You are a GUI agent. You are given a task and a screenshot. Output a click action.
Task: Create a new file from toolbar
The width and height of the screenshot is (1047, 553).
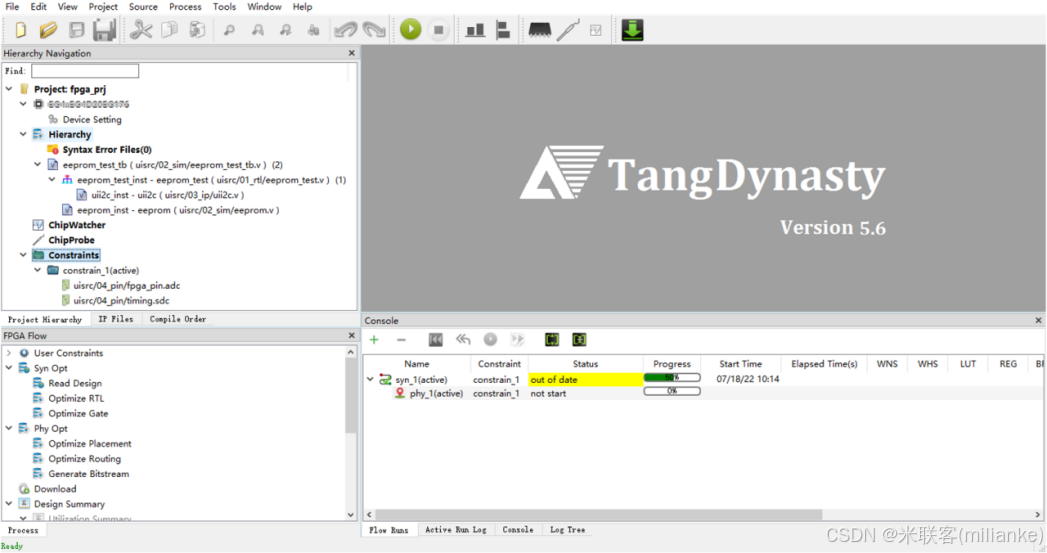pyautogui.click(x=20, y=30)
